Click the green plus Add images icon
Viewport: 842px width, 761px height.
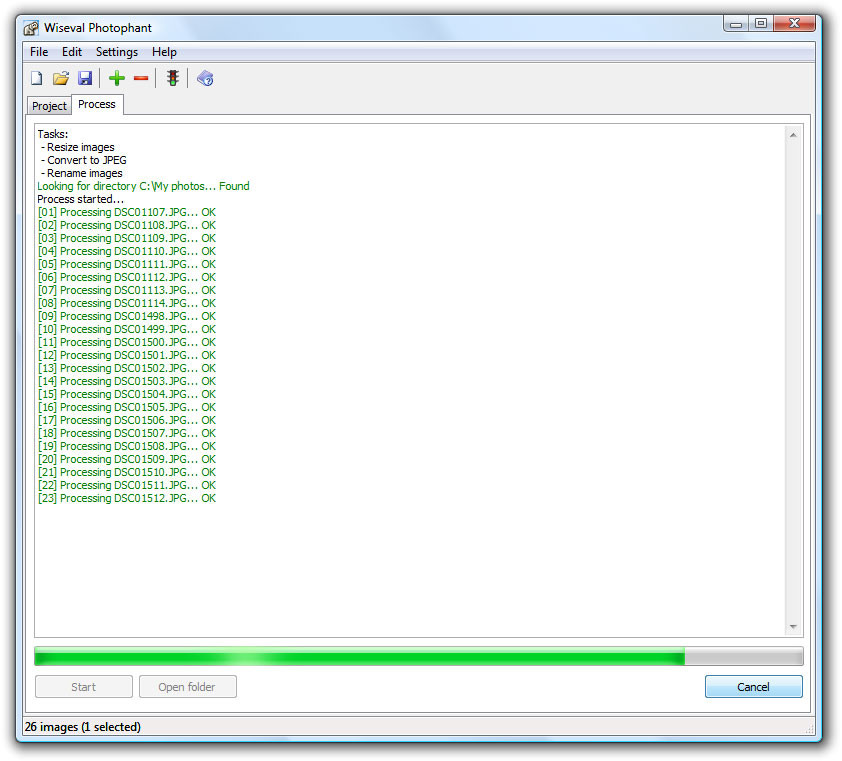click(117, 78)
